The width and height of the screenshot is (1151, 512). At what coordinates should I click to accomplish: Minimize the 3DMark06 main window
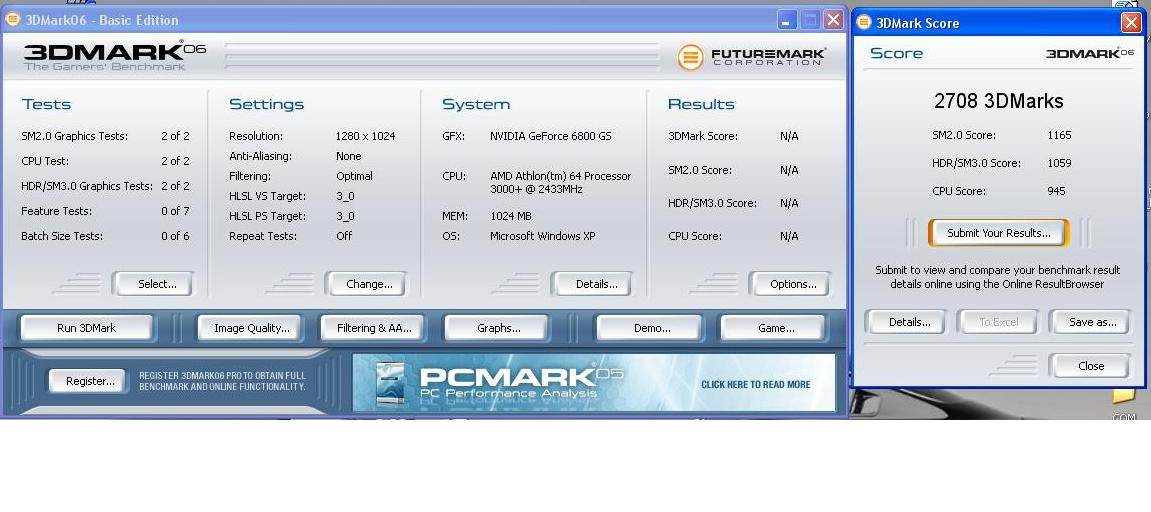pos(786,20)
